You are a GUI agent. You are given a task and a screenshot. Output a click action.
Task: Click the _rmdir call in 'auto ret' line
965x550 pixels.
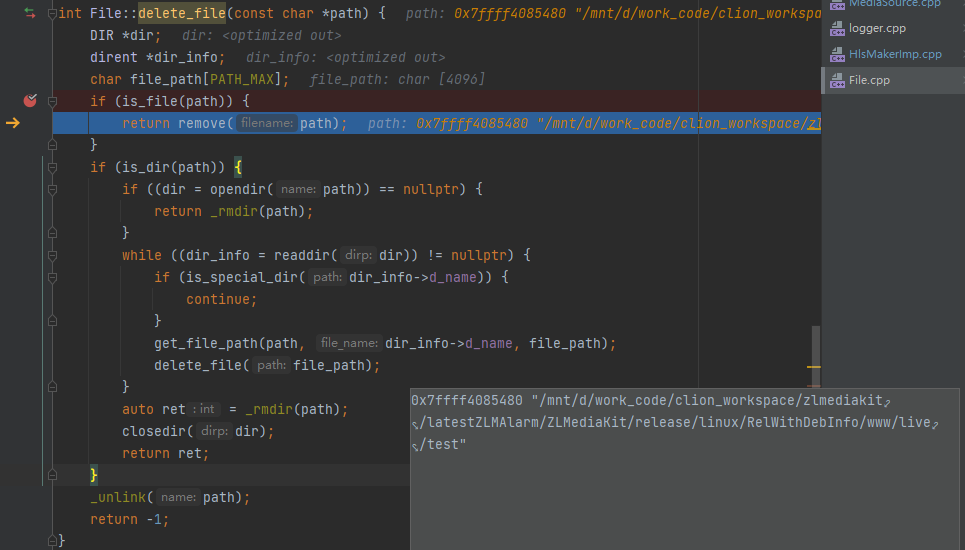(x=270, y=409)
